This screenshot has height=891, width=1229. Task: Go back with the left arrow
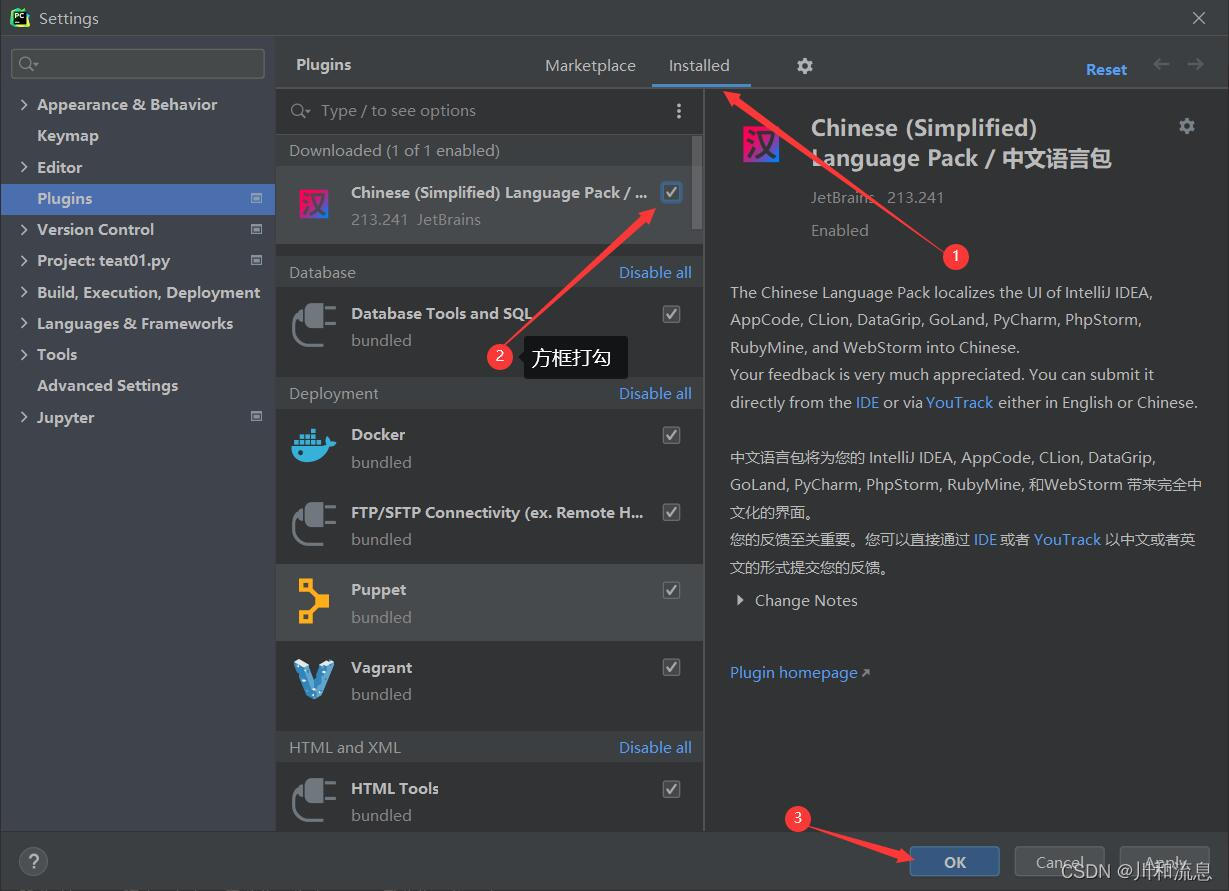1161,65
